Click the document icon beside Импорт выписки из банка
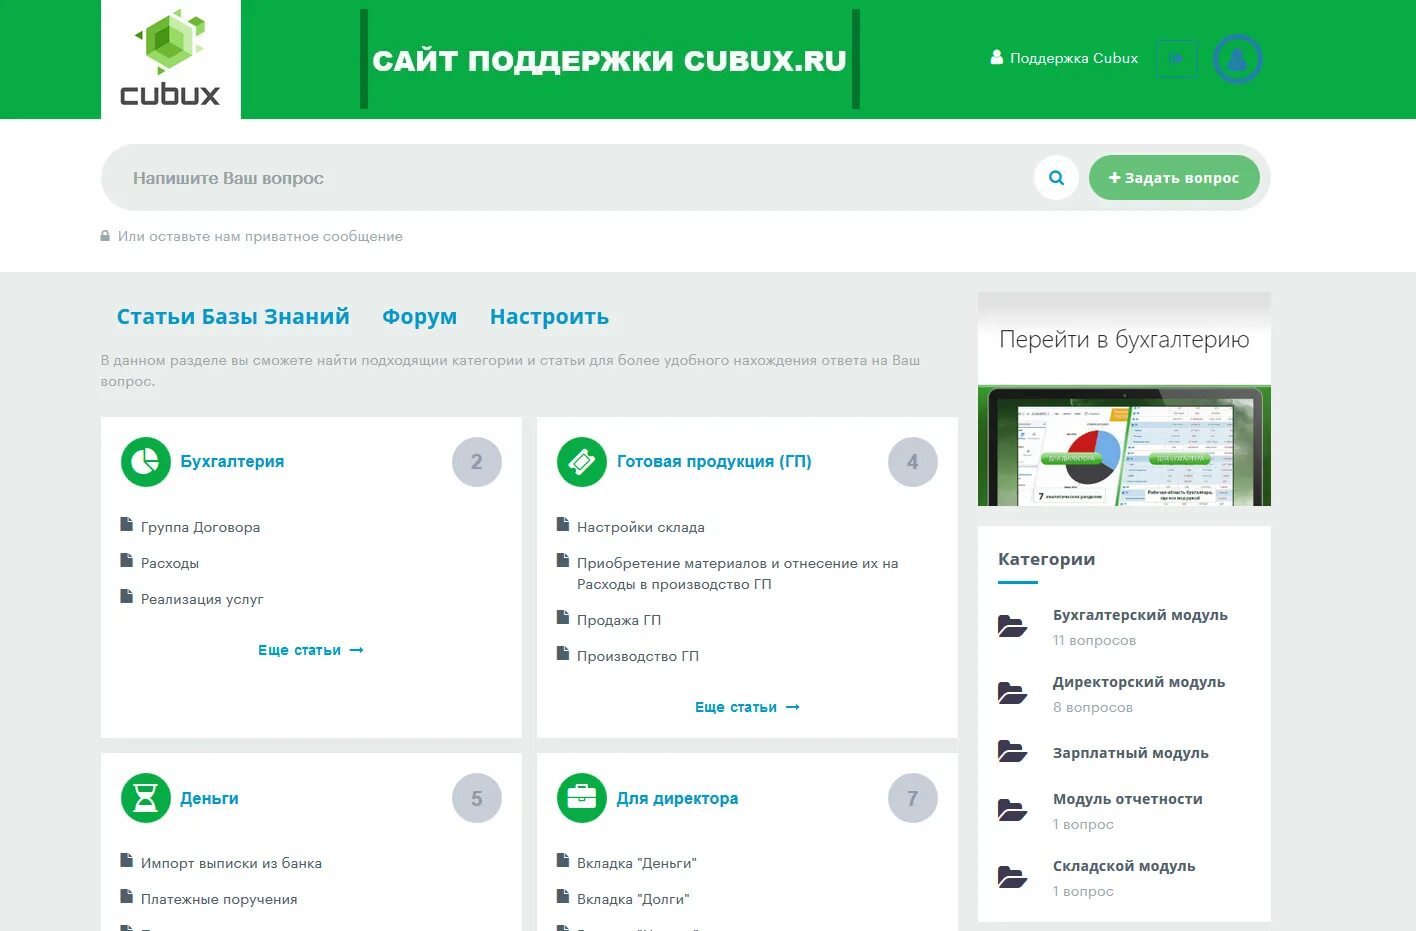This screenshot has width=1416, height=931. pyautogui.click(x=127, y=861)
